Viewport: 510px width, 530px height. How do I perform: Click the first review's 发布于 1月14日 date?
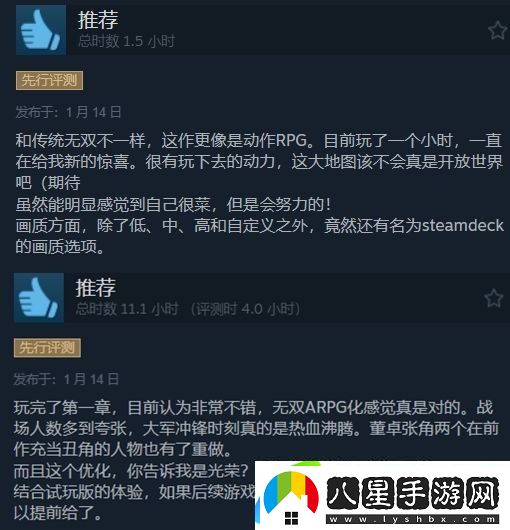pyautogui.click(x=68, y=112)
